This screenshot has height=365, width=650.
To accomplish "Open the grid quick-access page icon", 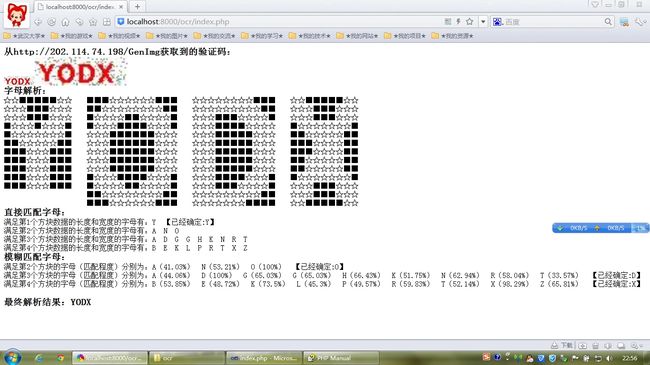I will click(x=107, y=22).
